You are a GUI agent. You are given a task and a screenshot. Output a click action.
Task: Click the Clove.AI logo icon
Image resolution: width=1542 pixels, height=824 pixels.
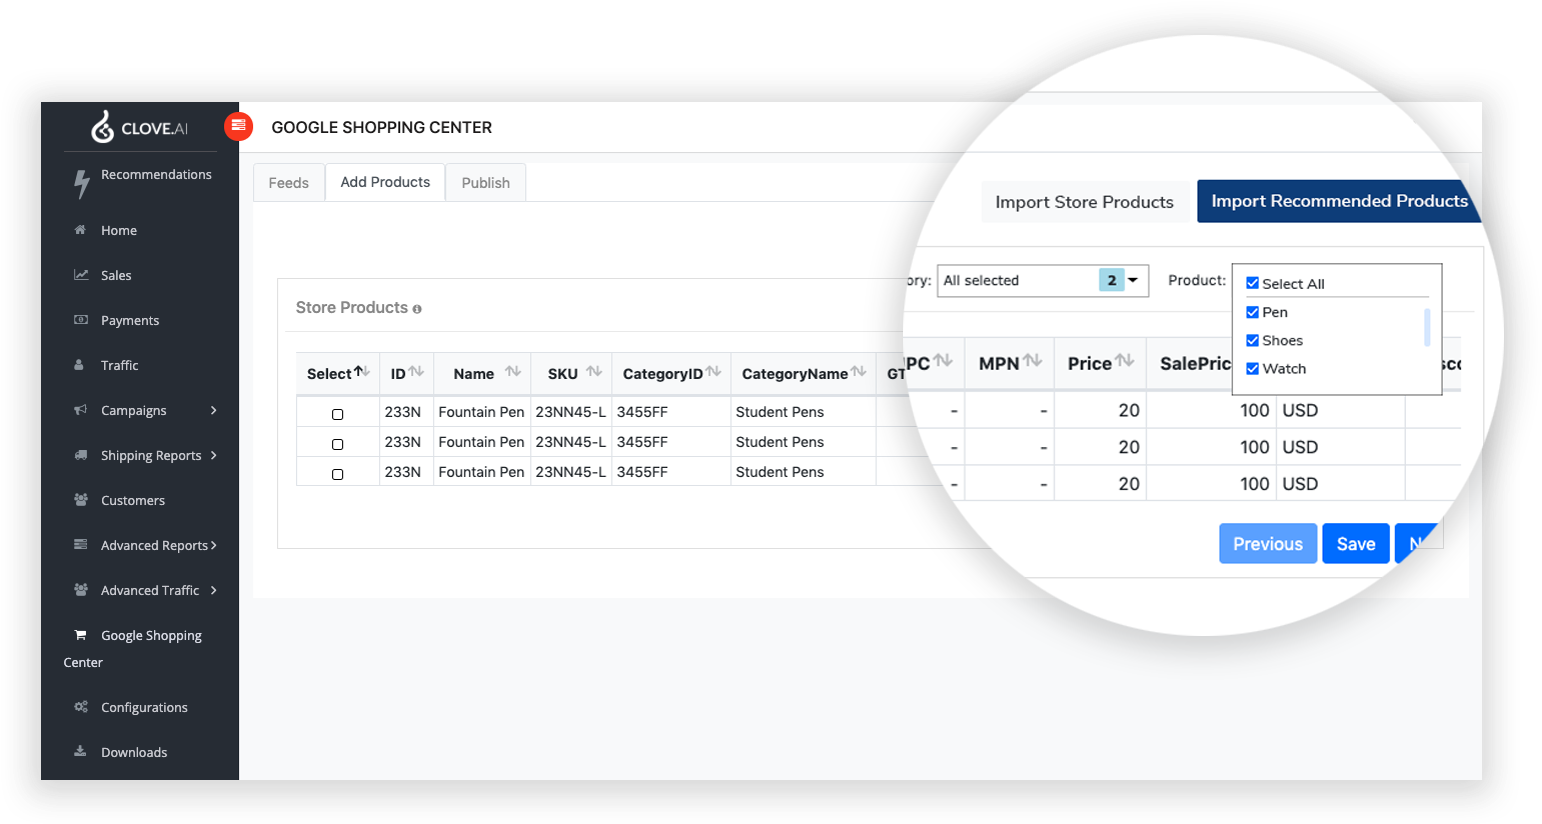(x=103, y=127)
